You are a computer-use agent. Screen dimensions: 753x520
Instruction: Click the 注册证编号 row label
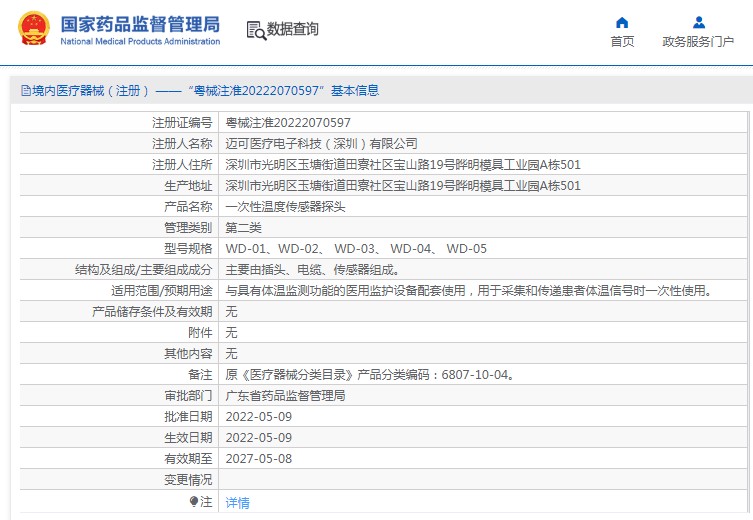point(182,123)
